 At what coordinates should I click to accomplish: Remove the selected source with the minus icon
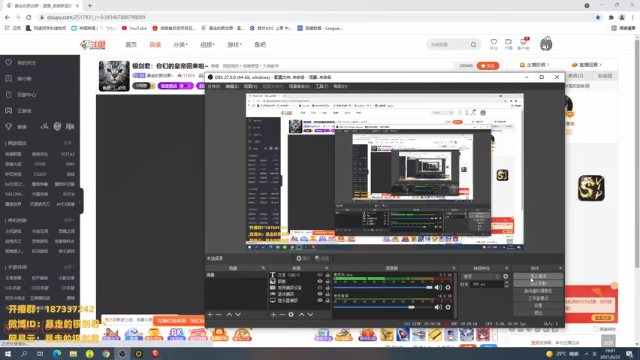[282, 315]
